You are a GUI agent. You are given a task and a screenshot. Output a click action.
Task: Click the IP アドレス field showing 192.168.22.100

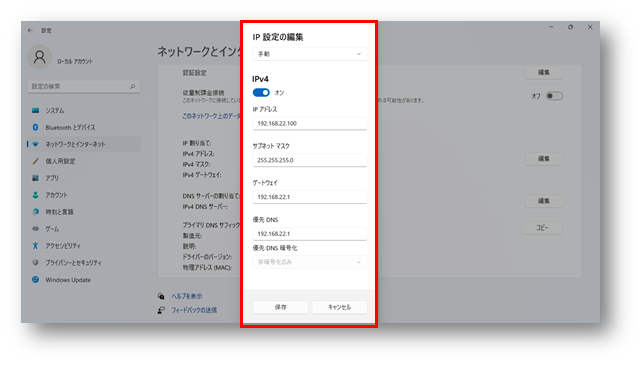[x=310, y=123]
